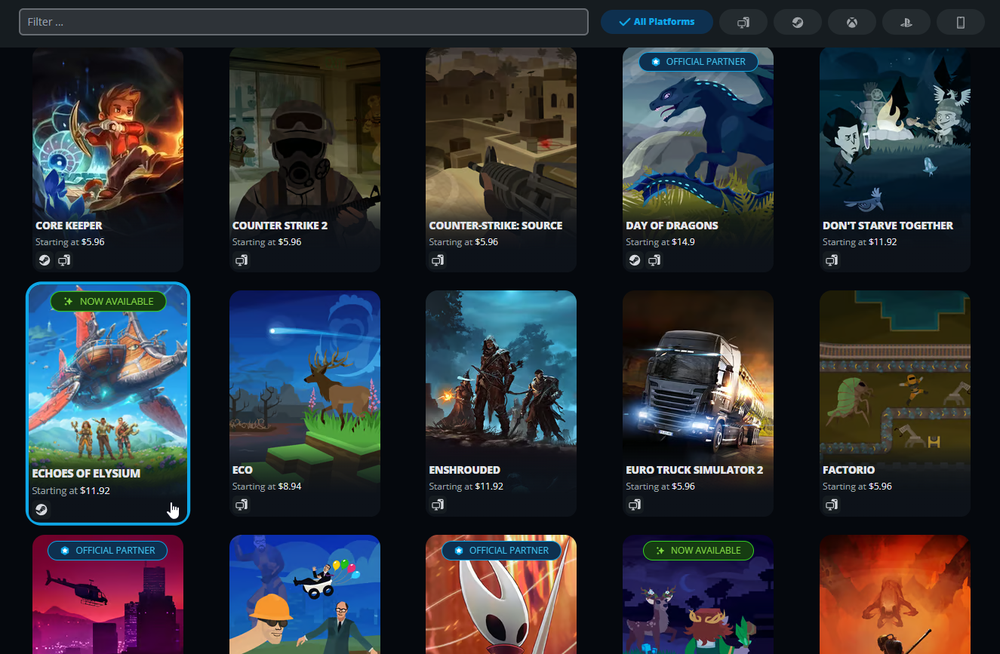Open the Counter-Strike: Source game page
1000x654 pixels.
click(x=501, y=150)
